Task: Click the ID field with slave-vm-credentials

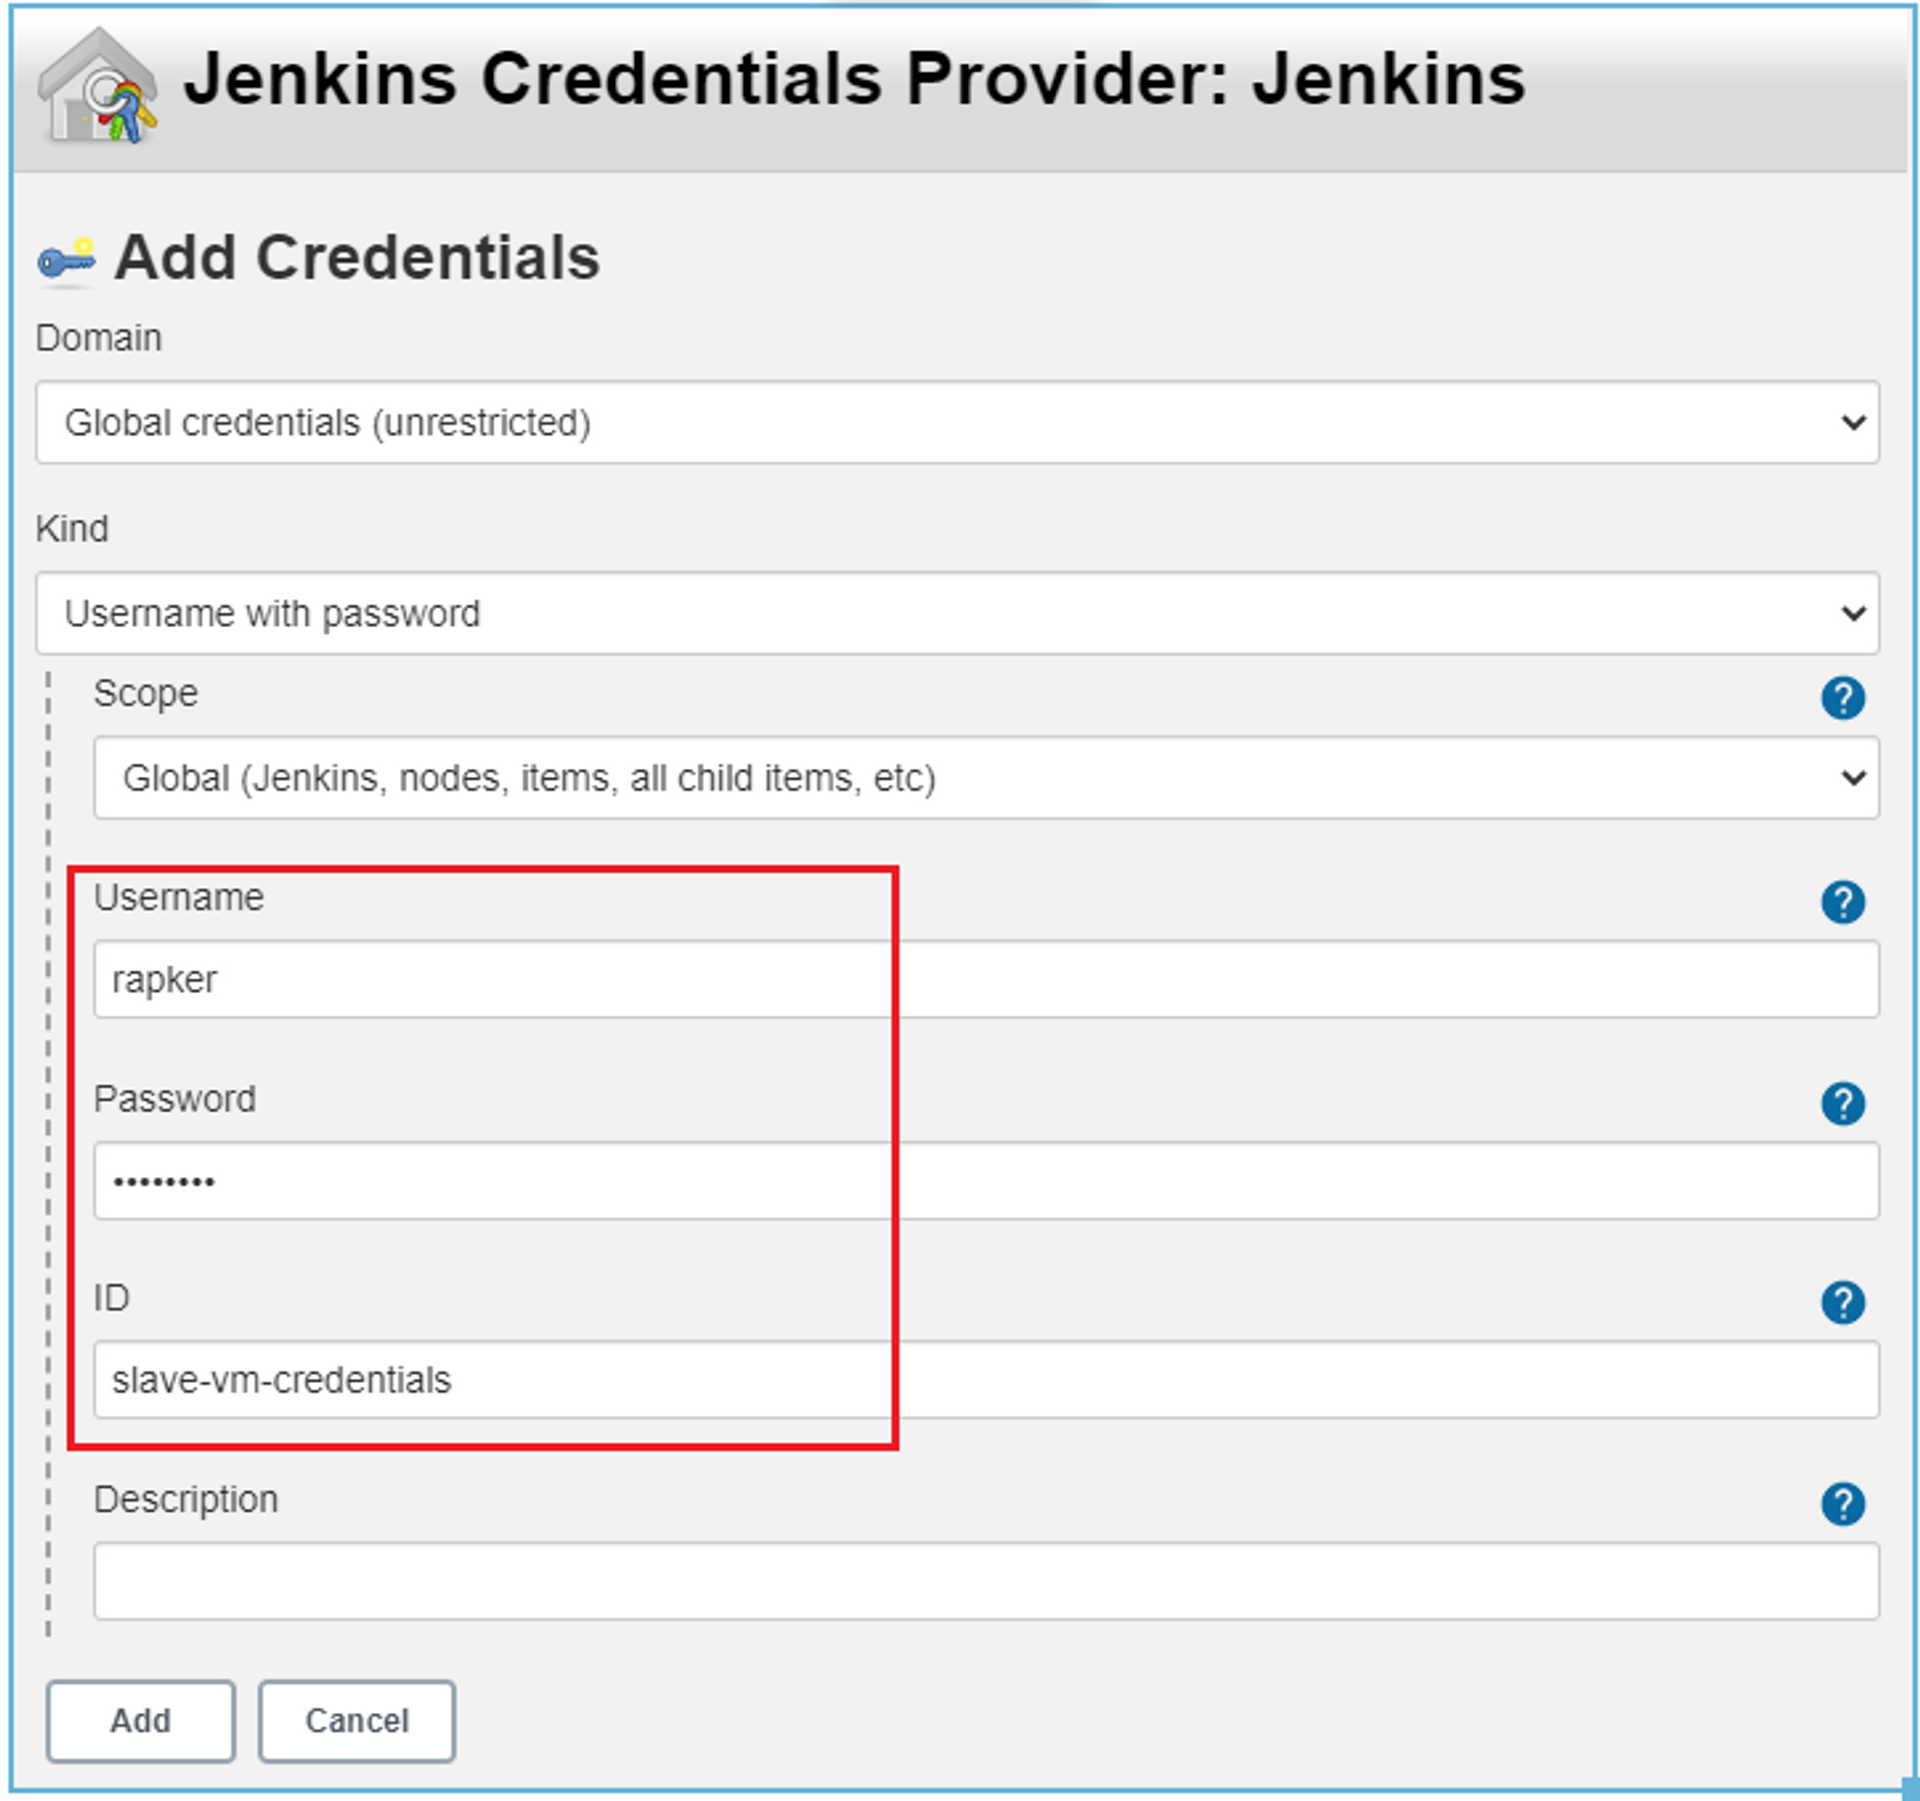Action: click(x=986, y=1380)
